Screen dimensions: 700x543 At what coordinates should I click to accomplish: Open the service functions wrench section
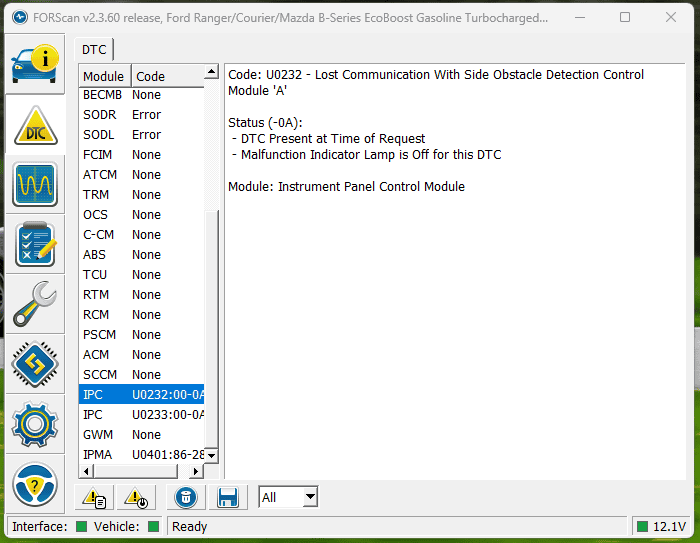pyautogui.click(x=35, y=304)
